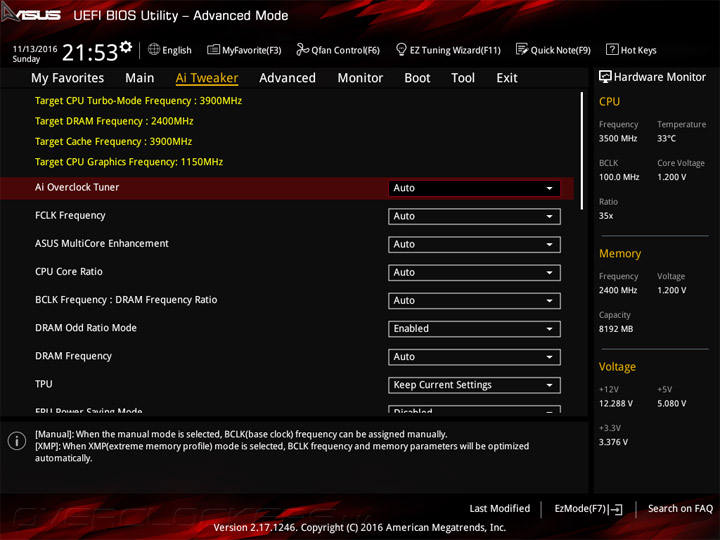The image size is (720, 540).
Task: Expand the TPU Keep Current Settings dropdown
Action: [474, 385]
